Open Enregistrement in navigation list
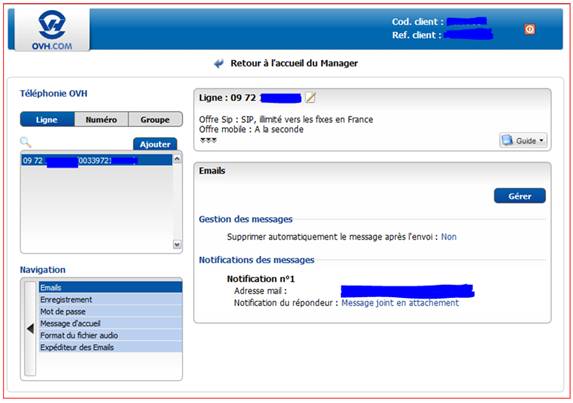The height and width of the screenshot is (403, 573). coord(110,300)
